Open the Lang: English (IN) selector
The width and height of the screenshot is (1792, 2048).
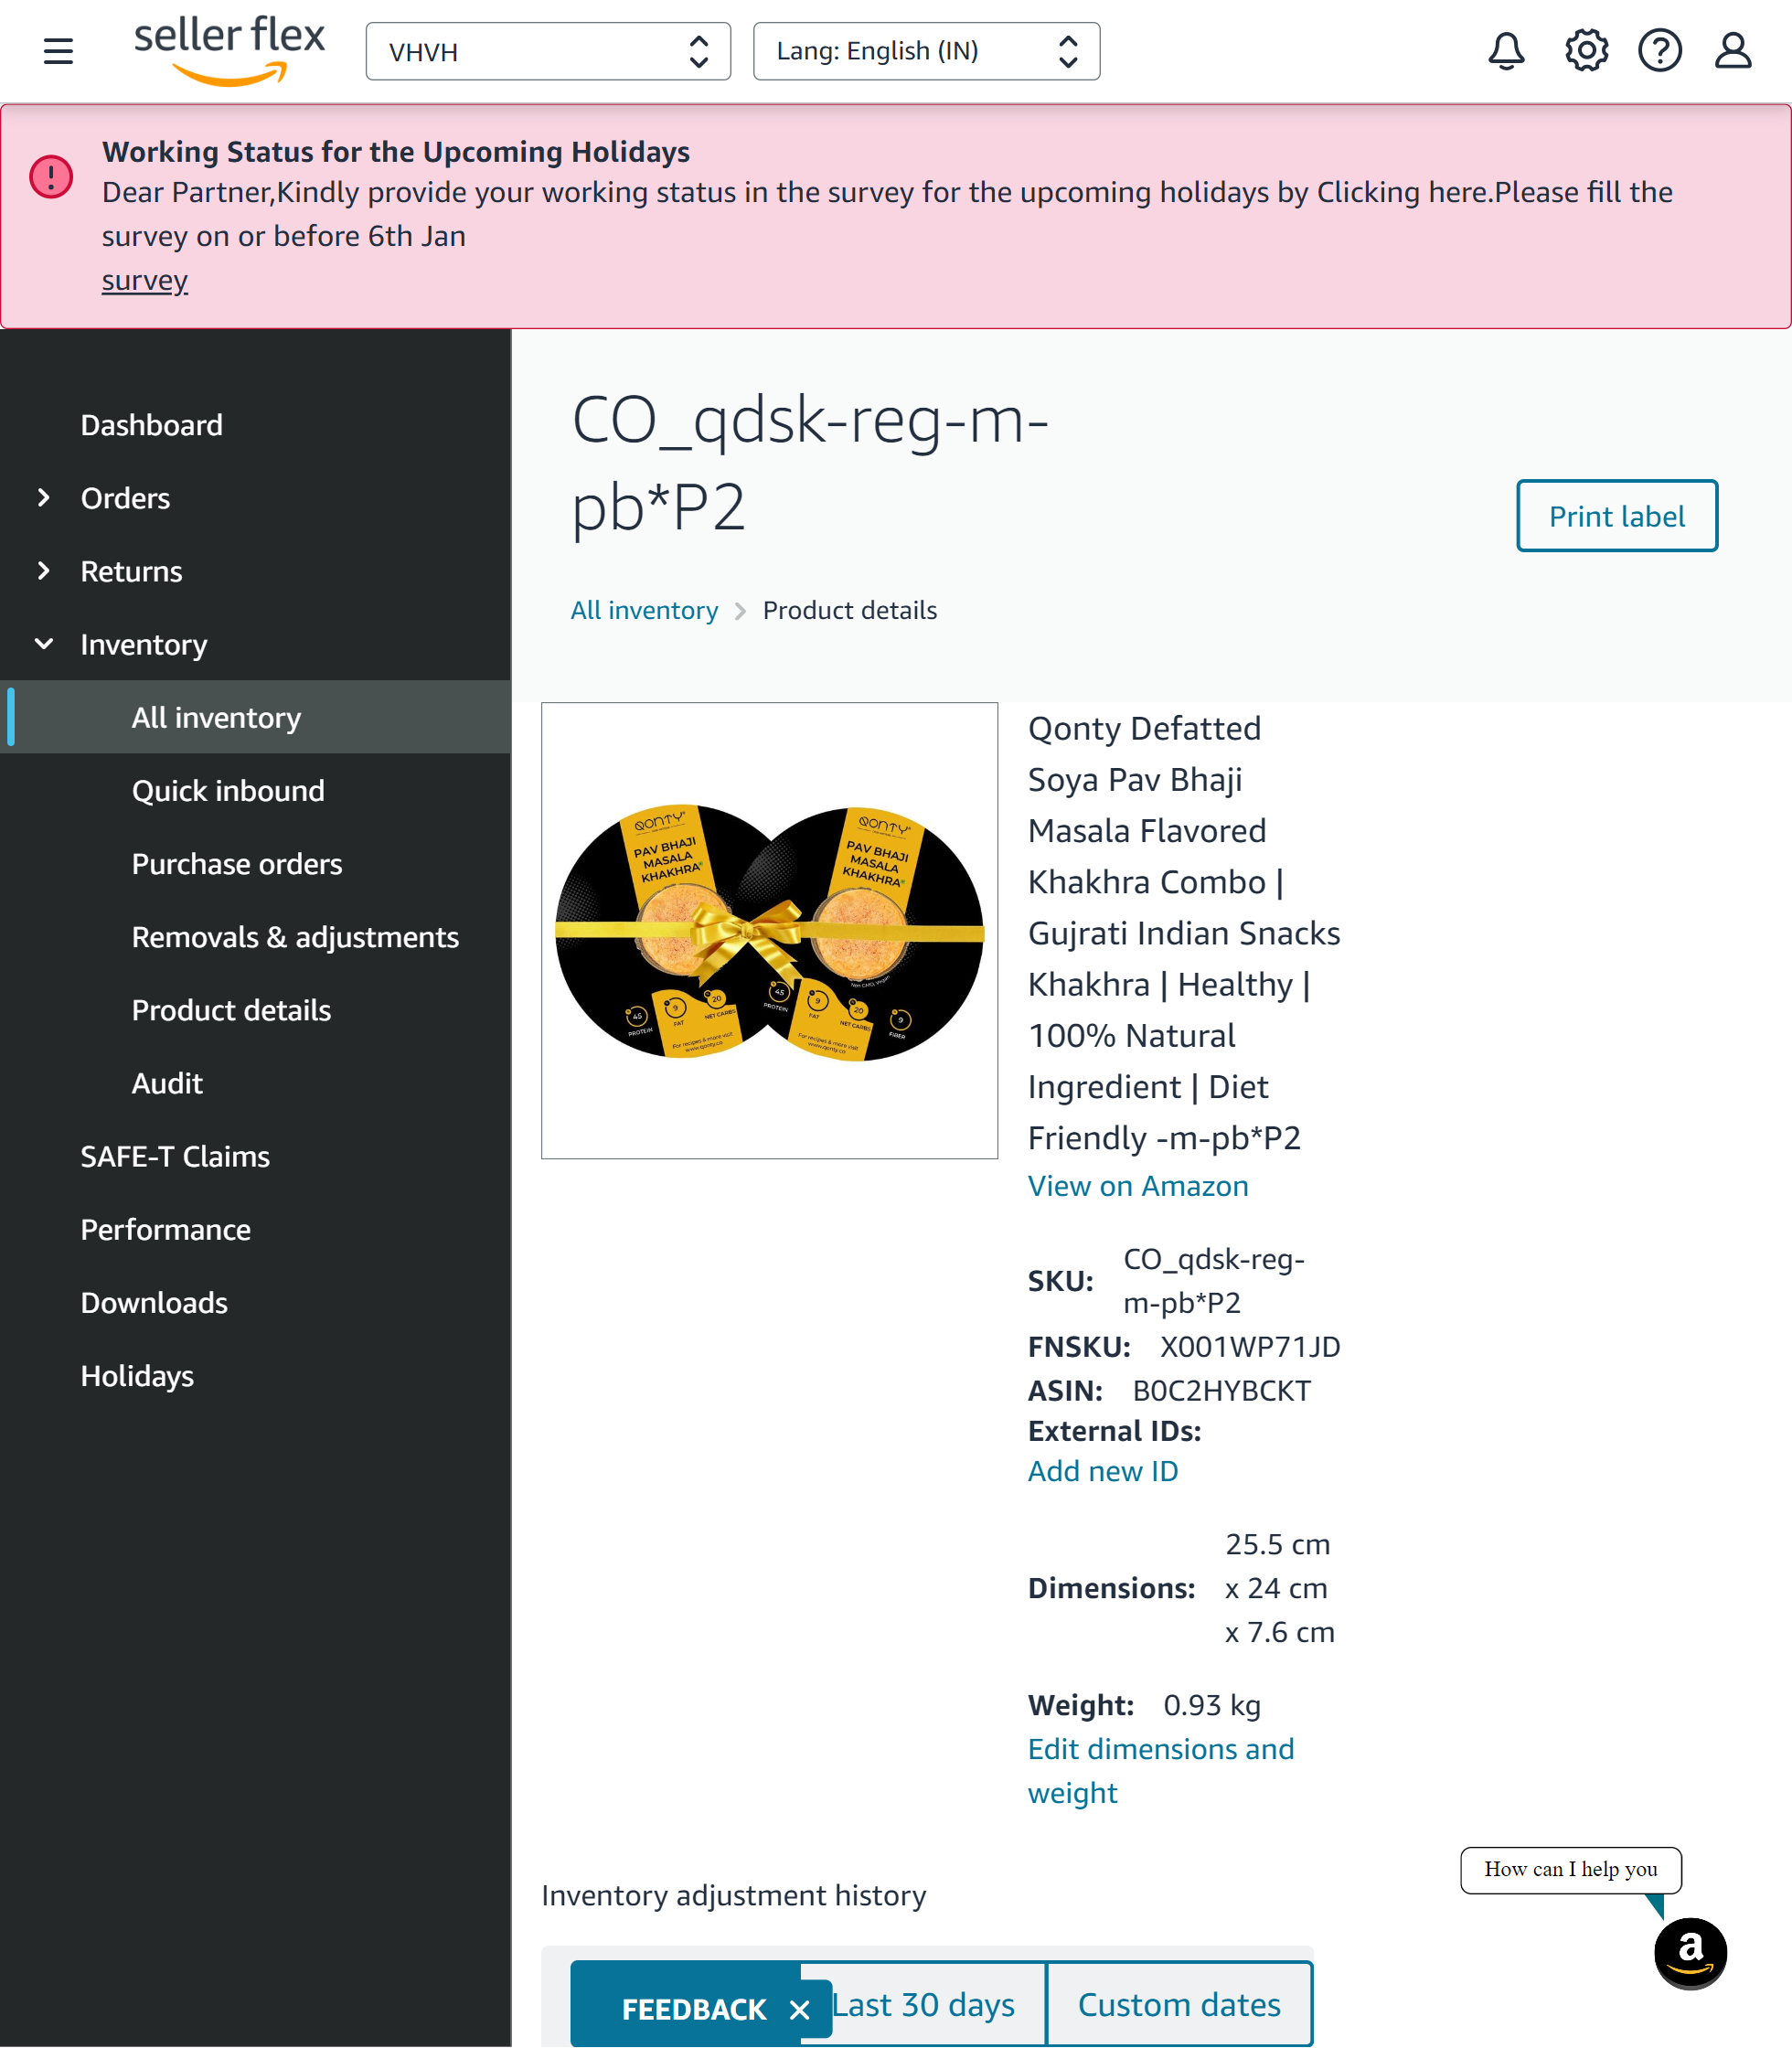pos(926,51)
